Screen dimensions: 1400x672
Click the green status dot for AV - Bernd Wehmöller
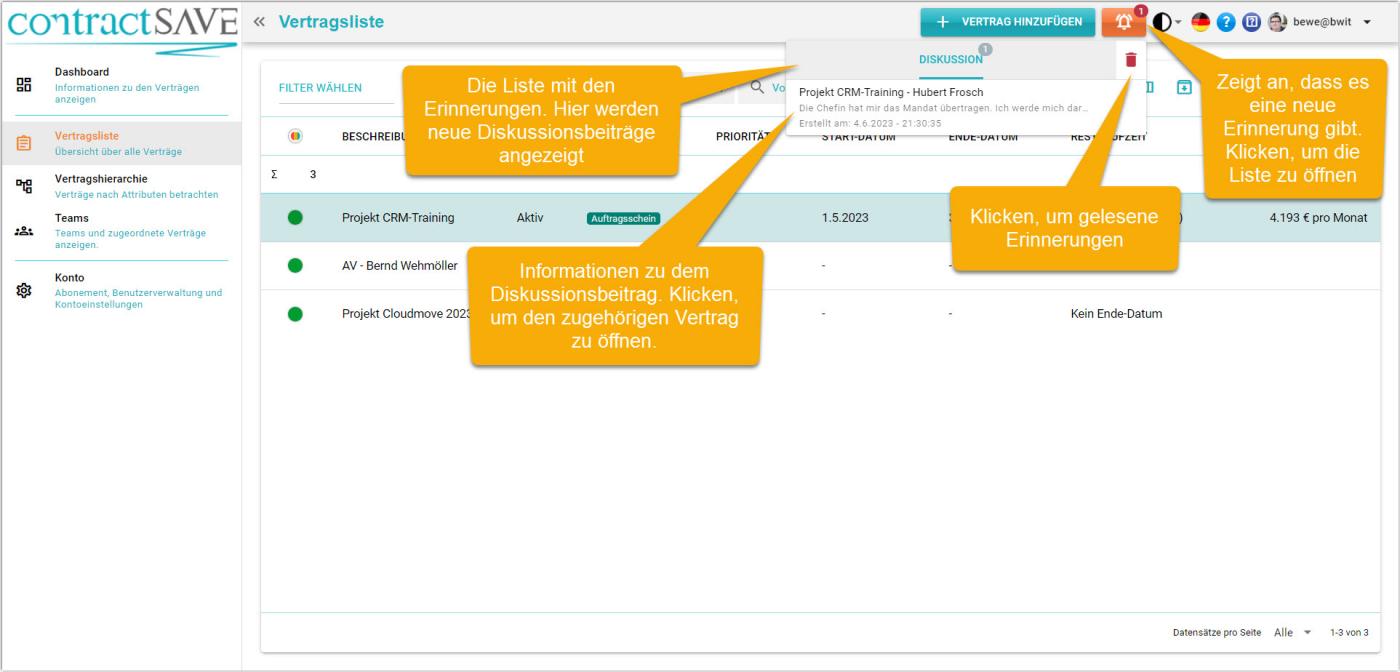tap(295, 266)
